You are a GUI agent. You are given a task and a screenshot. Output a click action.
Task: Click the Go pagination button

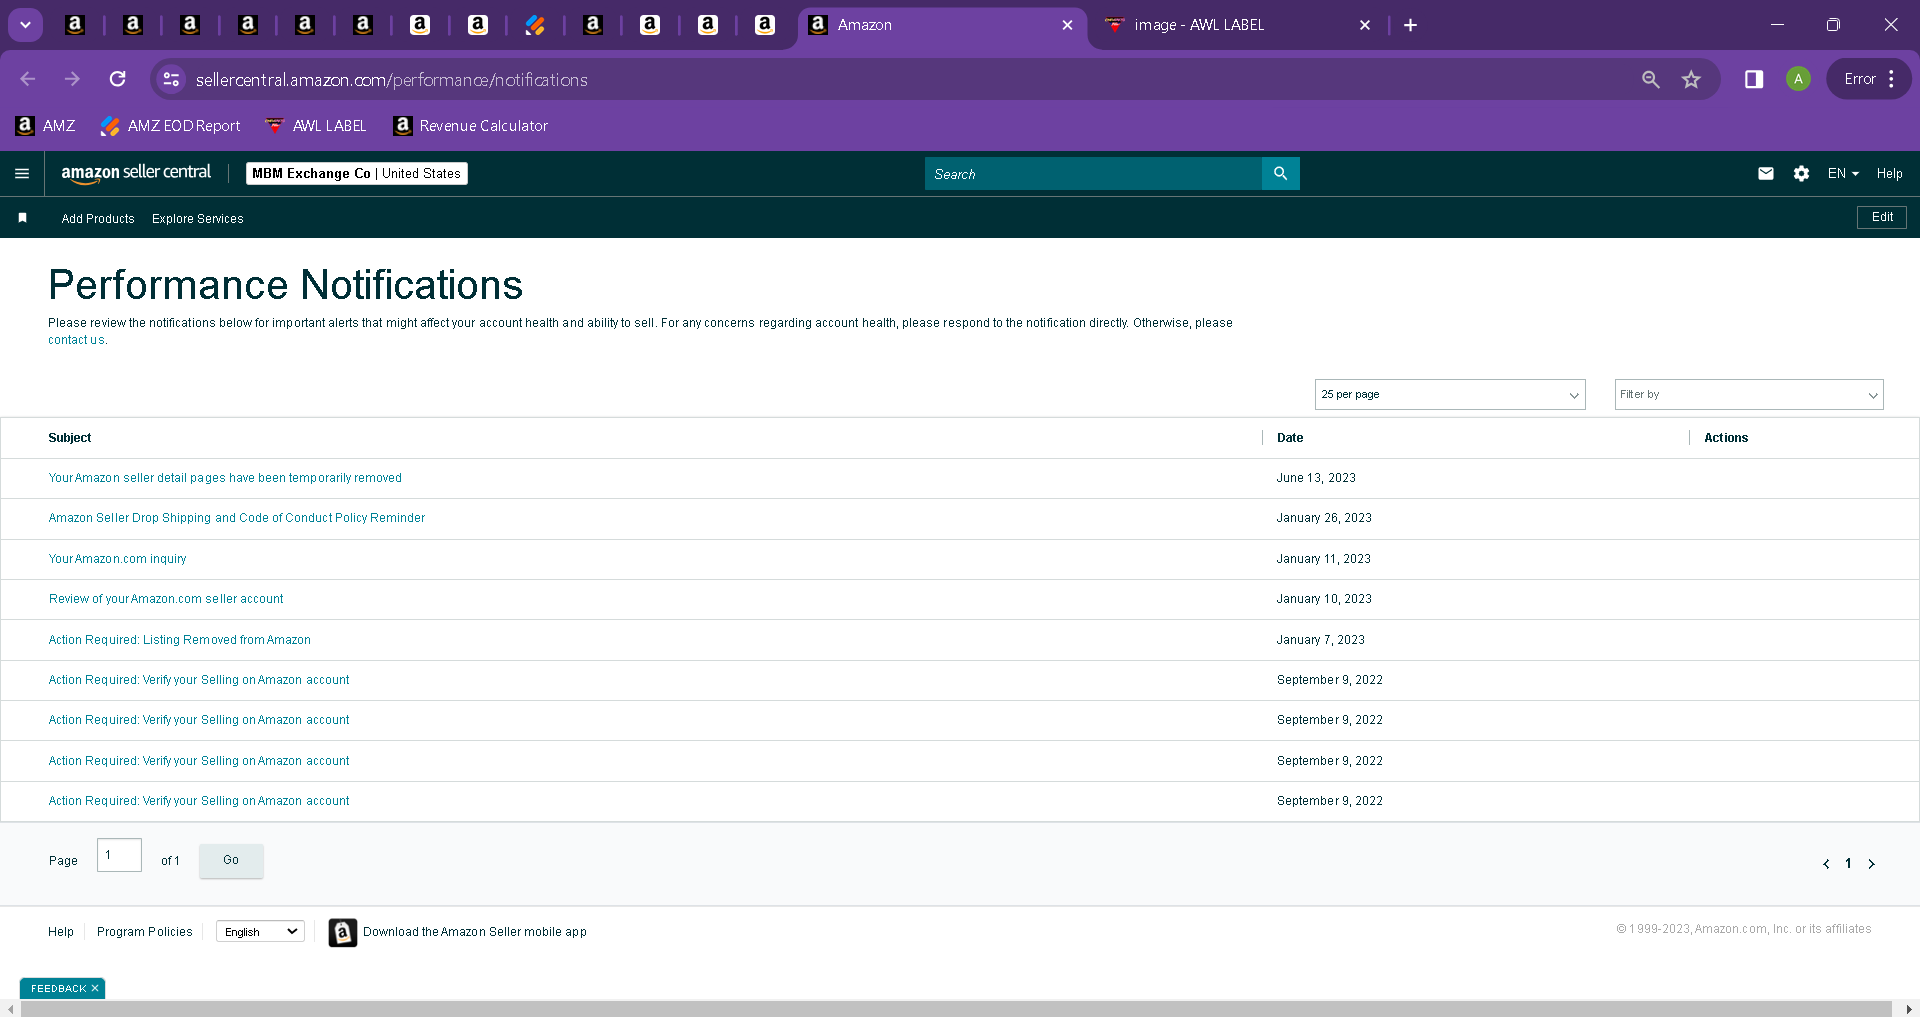231,860
